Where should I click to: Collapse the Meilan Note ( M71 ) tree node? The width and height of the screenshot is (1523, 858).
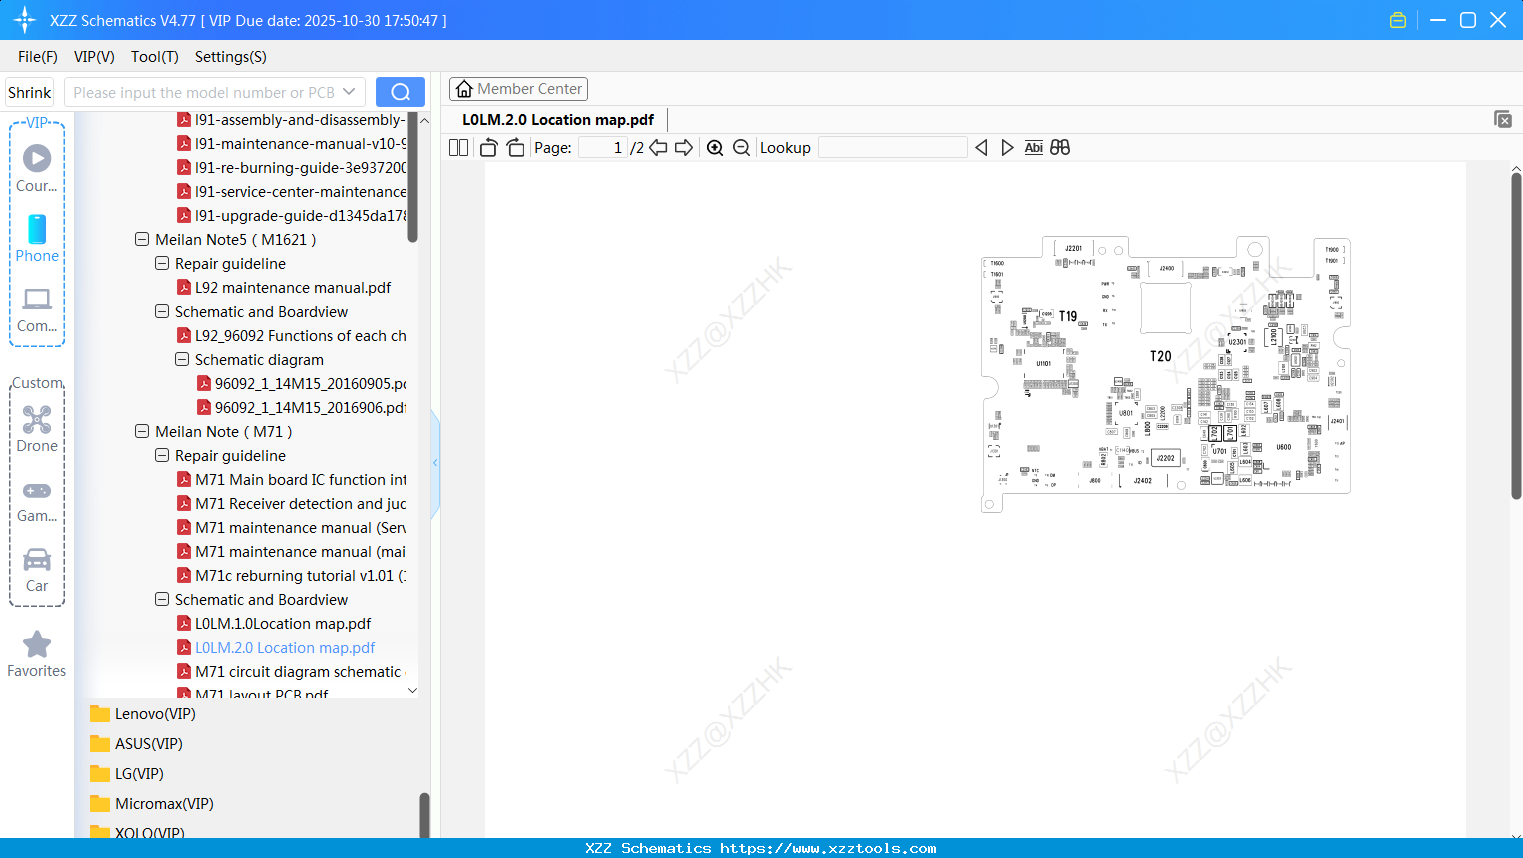pyautogui.click(x=141, y=431)
